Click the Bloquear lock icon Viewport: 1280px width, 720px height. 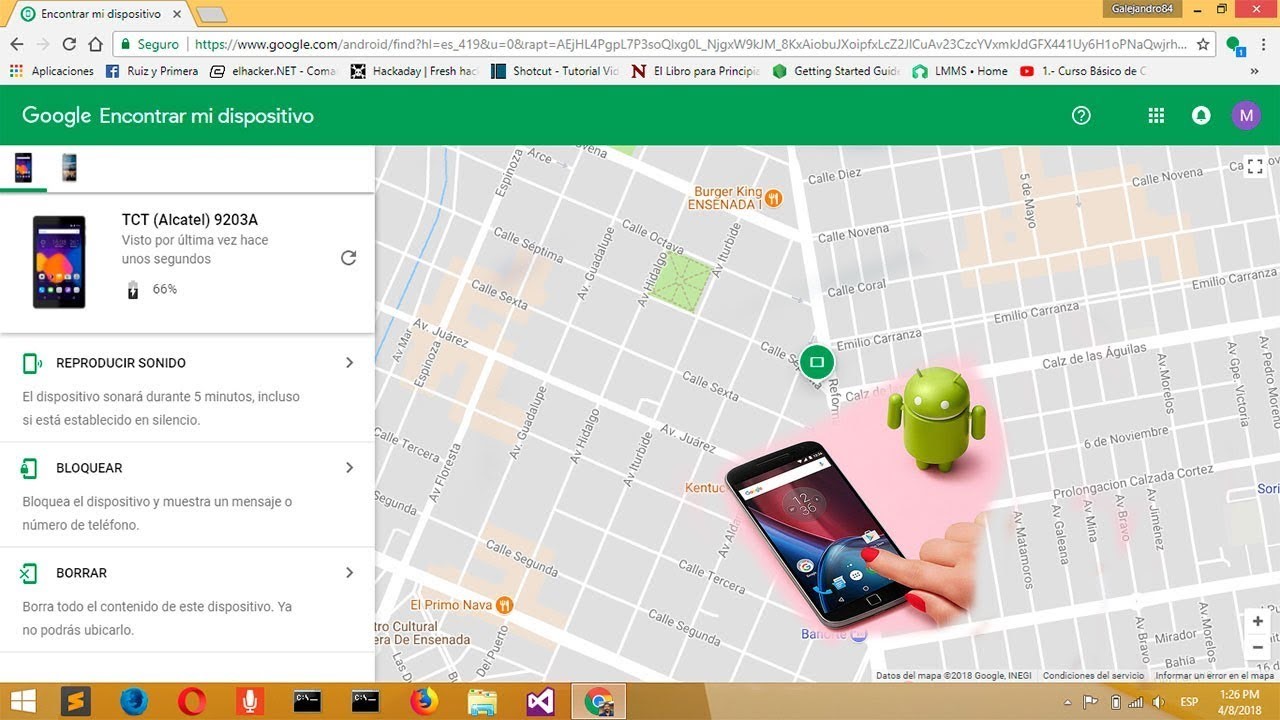click(x=30, y=467)
